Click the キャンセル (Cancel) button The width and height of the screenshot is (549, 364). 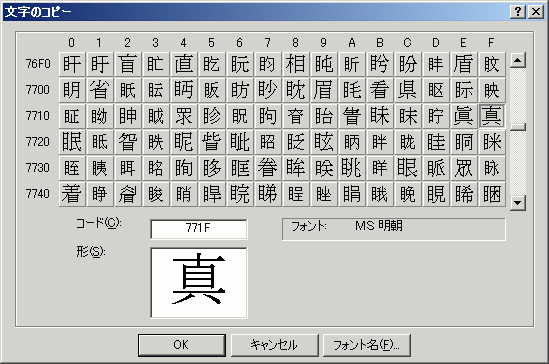coord(274,345)
